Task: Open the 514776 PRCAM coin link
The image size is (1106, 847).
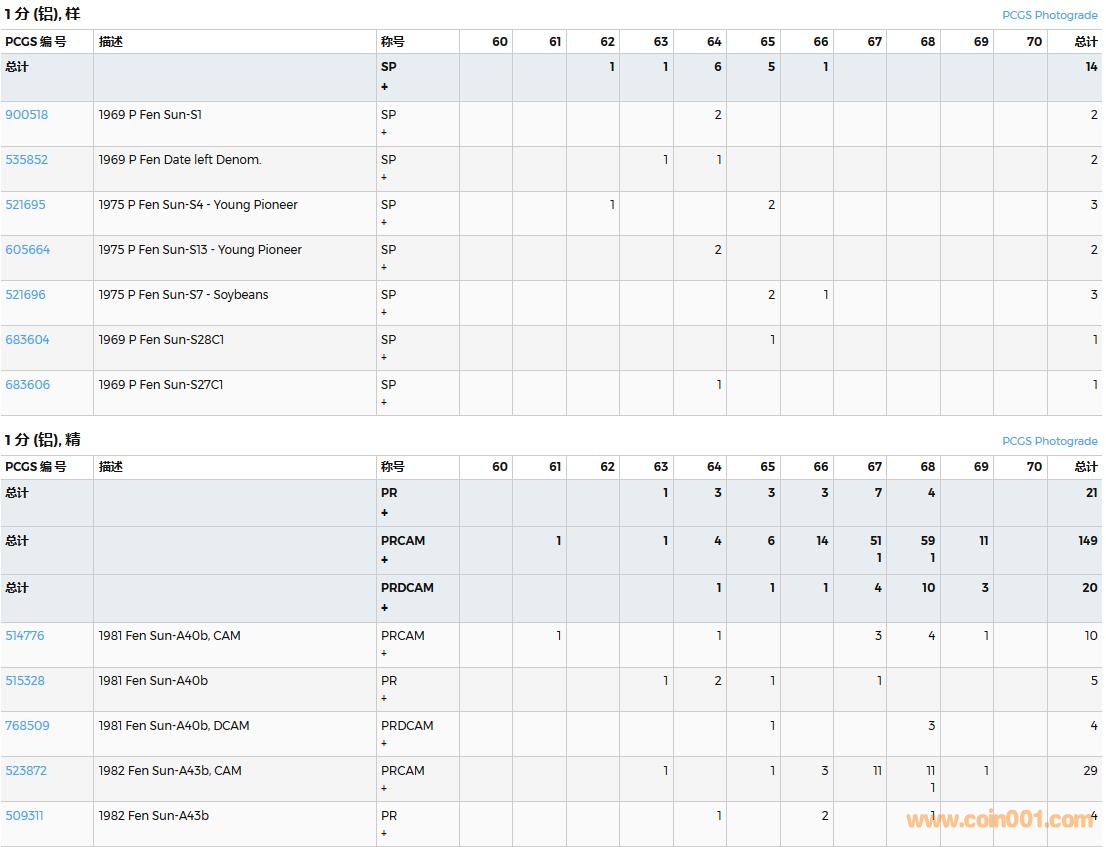Action: [25, 636]
